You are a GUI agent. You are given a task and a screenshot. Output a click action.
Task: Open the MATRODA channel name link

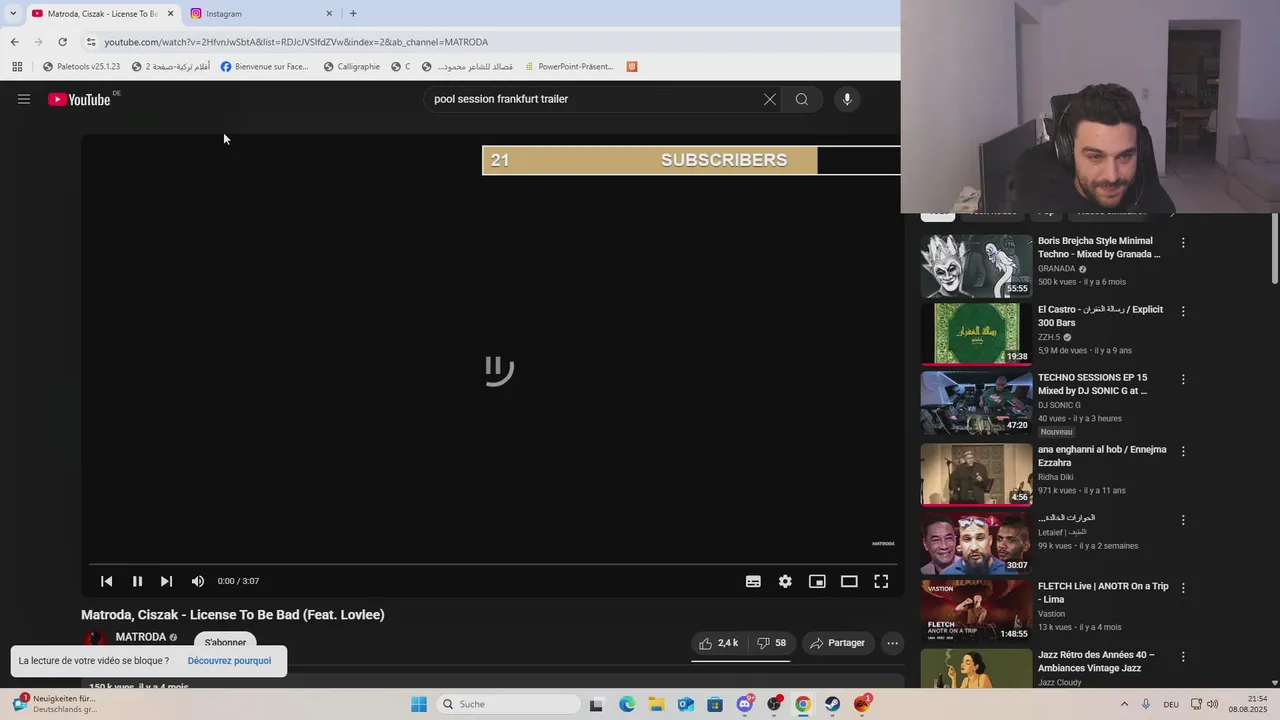point(140,637)
